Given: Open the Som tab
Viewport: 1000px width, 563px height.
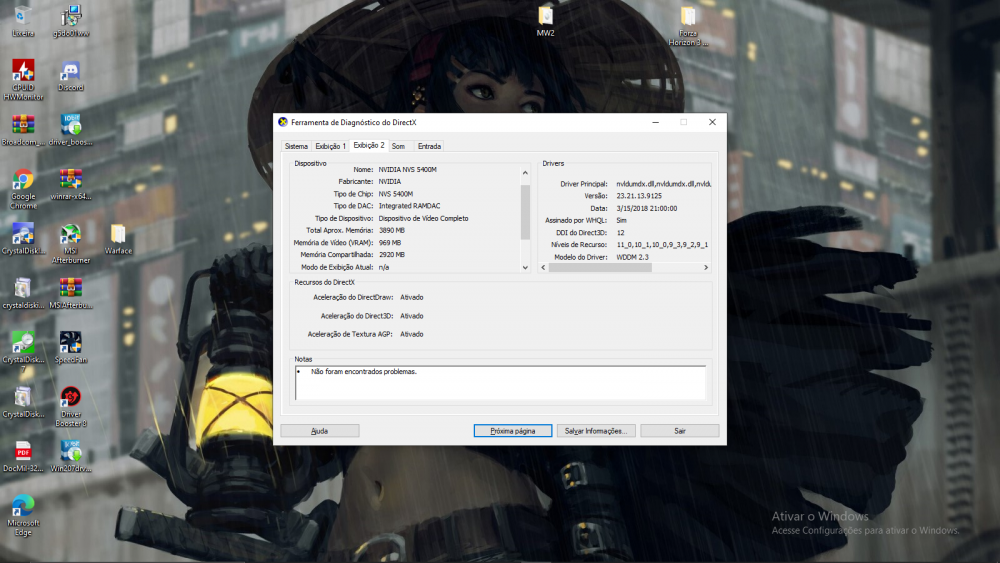Looking at the screenshot, I should coord(399,146).
